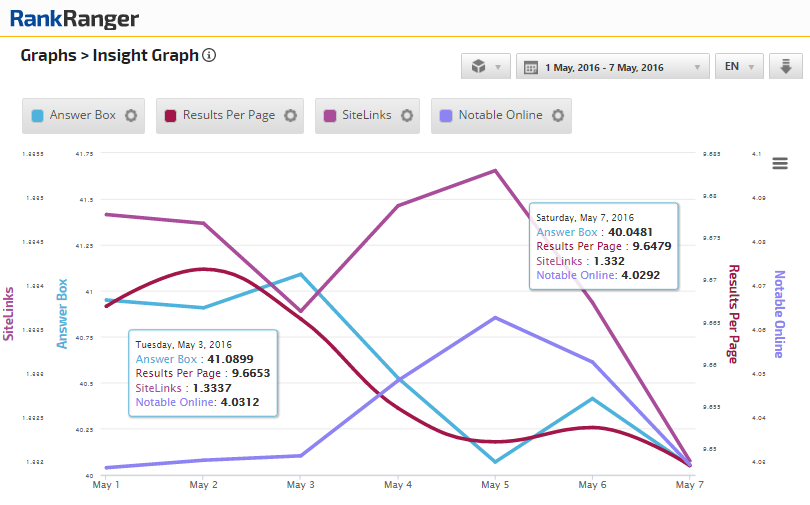Click the info icon beside Insight Graph
The width and height of the screenshot is (810, 505).
209,56
